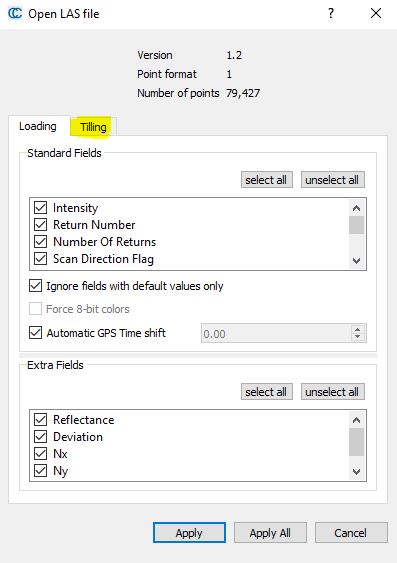Uncheck the Reflectance extra field

tap(41, 419)
